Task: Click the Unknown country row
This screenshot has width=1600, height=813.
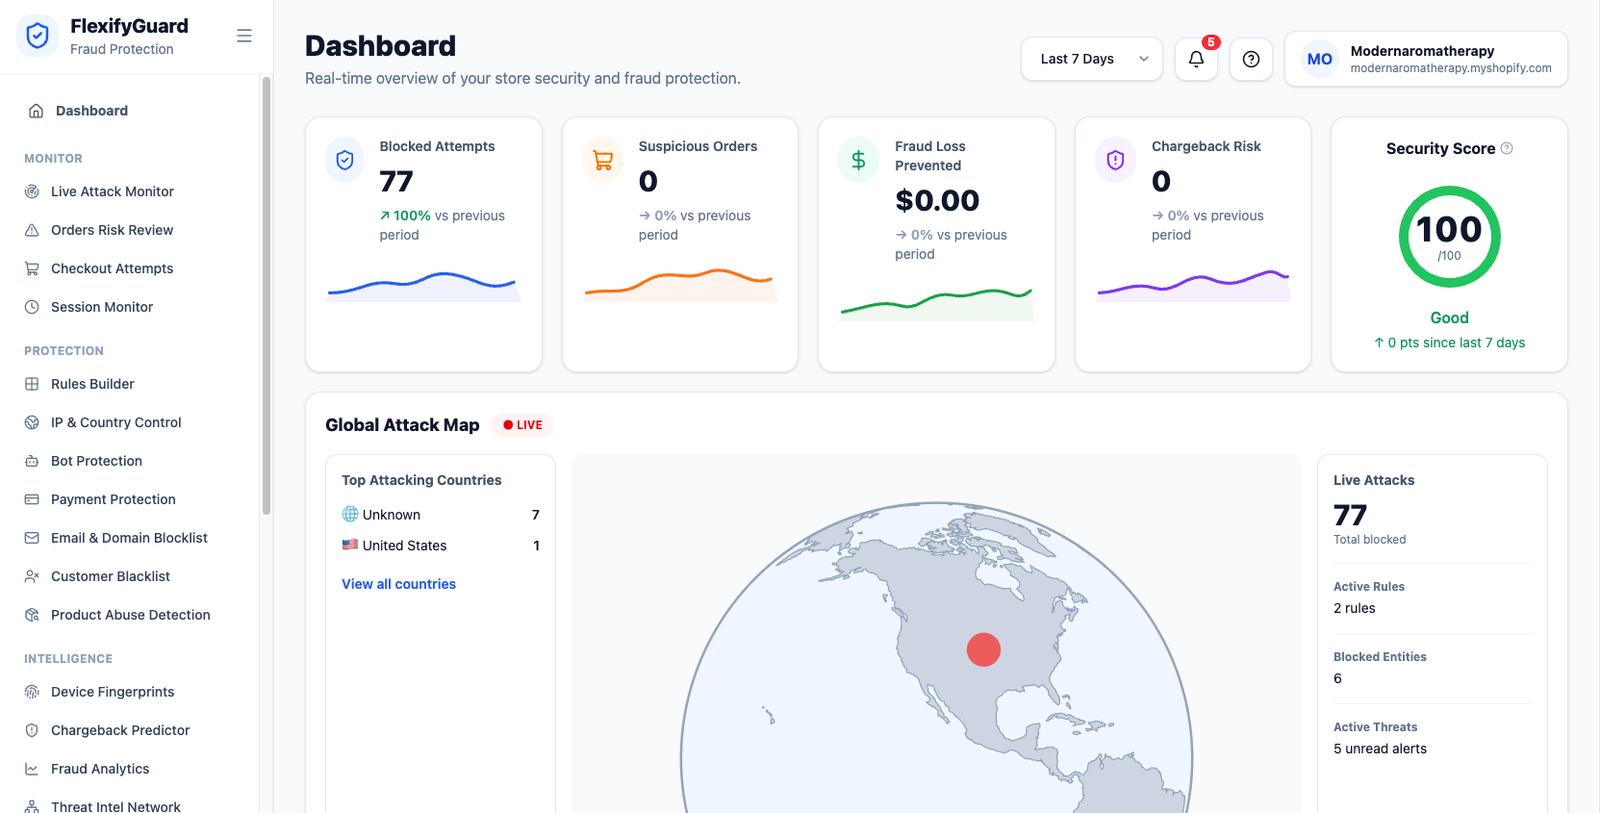Action: [441, 515]
